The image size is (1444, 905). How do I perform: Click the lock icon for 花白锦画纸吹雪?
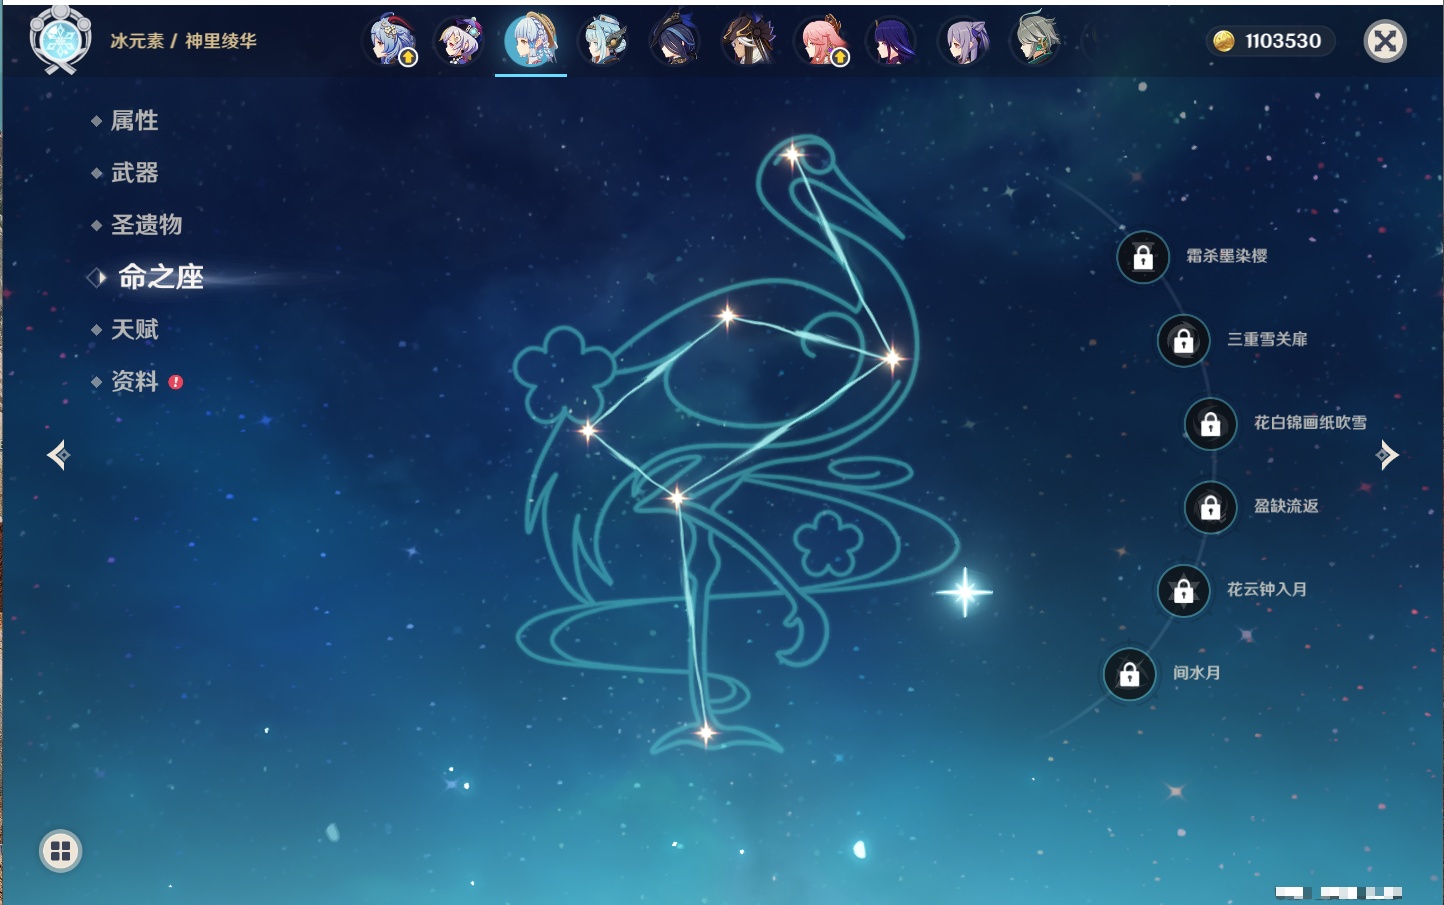1211,424
